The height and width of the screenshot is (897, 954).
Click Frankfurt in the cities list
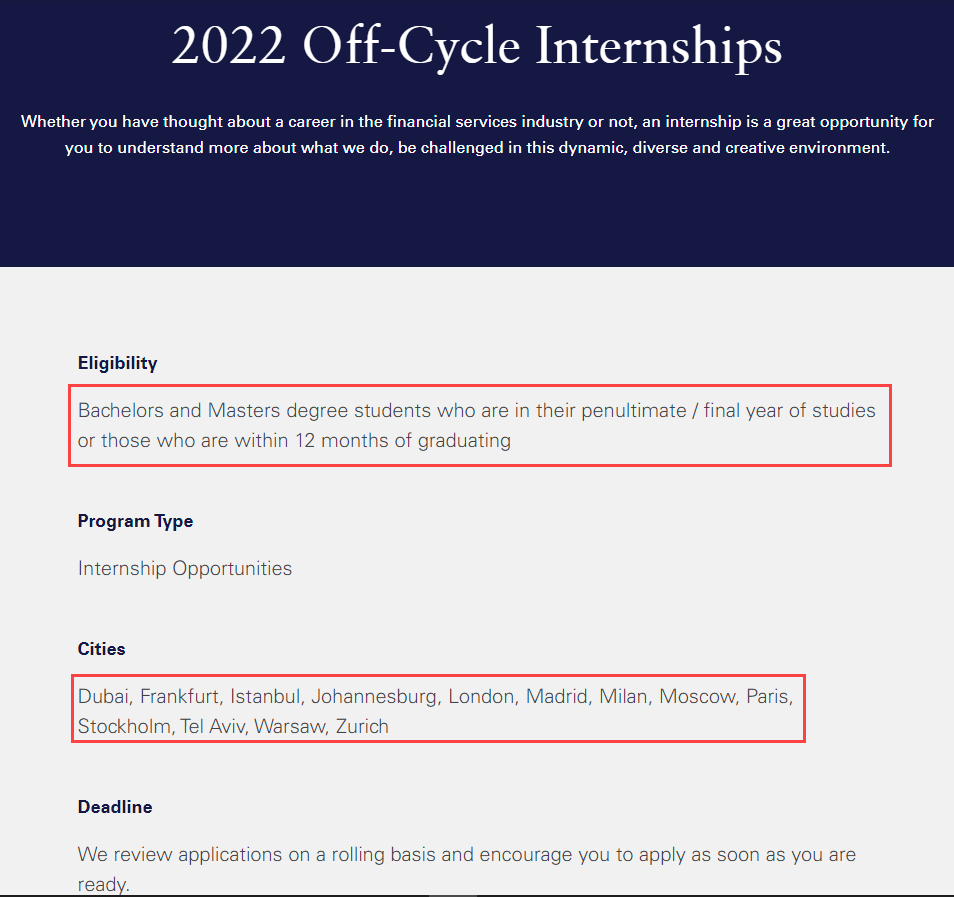coord(179,696)
